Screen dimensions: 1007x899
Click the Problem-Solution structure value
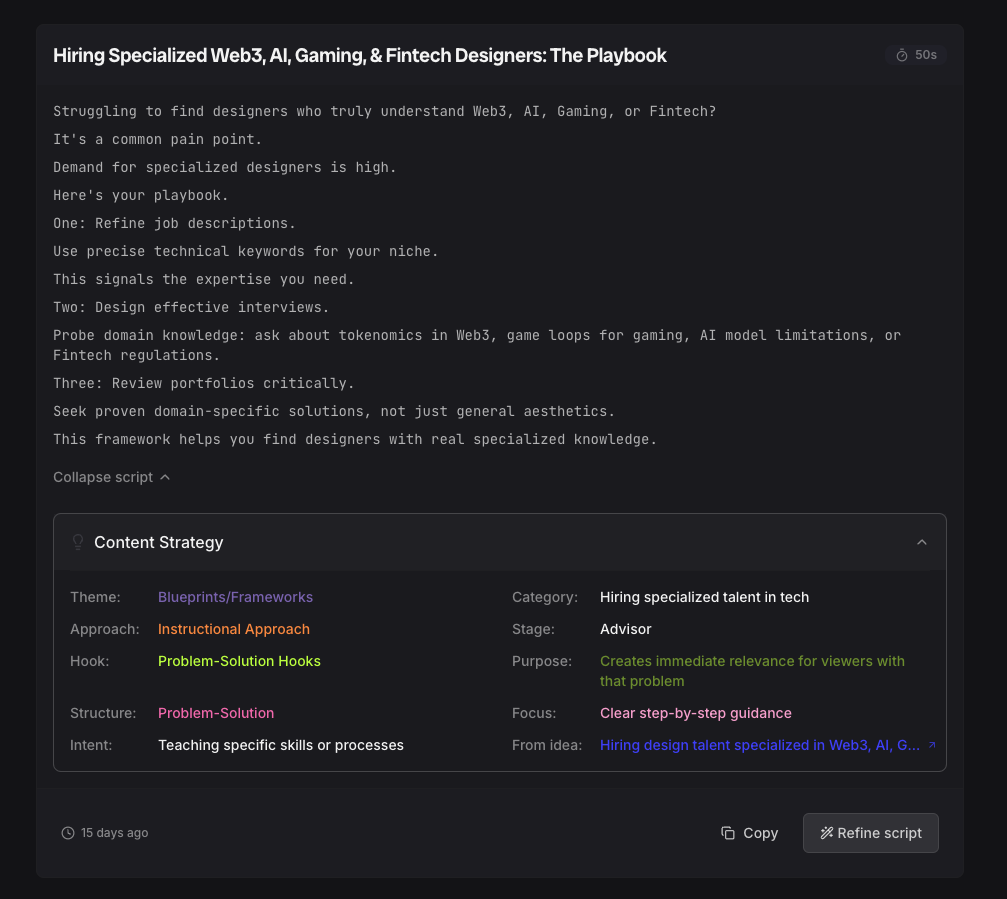tap(216, 713)
